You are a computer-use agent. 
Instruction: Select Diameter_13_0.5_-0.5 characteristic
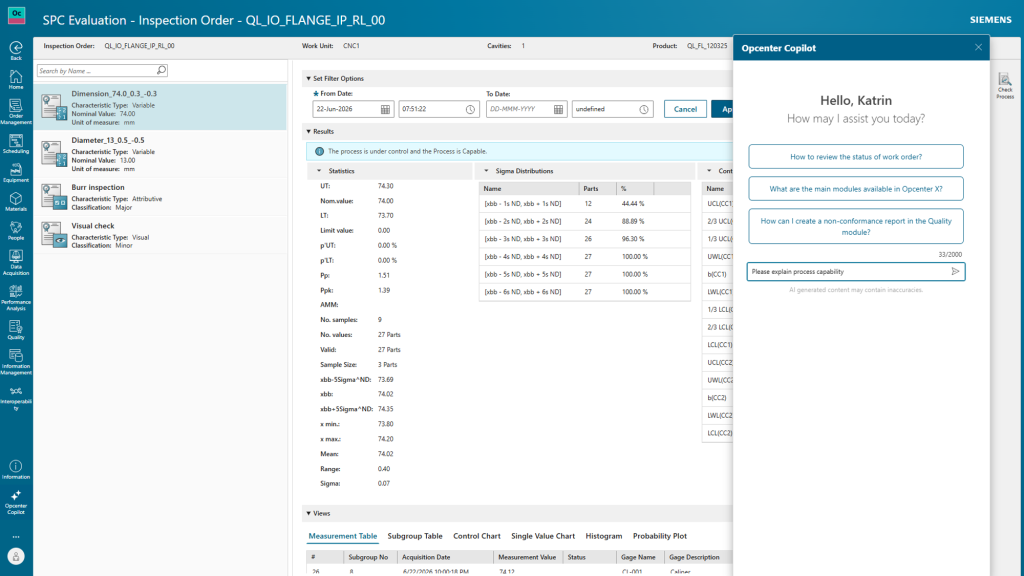click(161, 153)
